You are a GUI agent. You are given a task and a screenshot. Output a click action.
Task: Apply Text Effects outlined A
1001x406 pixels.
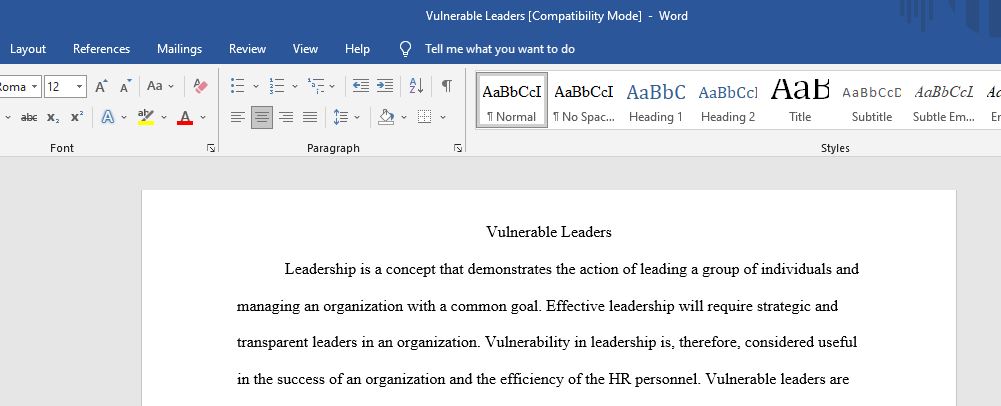[x=108, y=117]
